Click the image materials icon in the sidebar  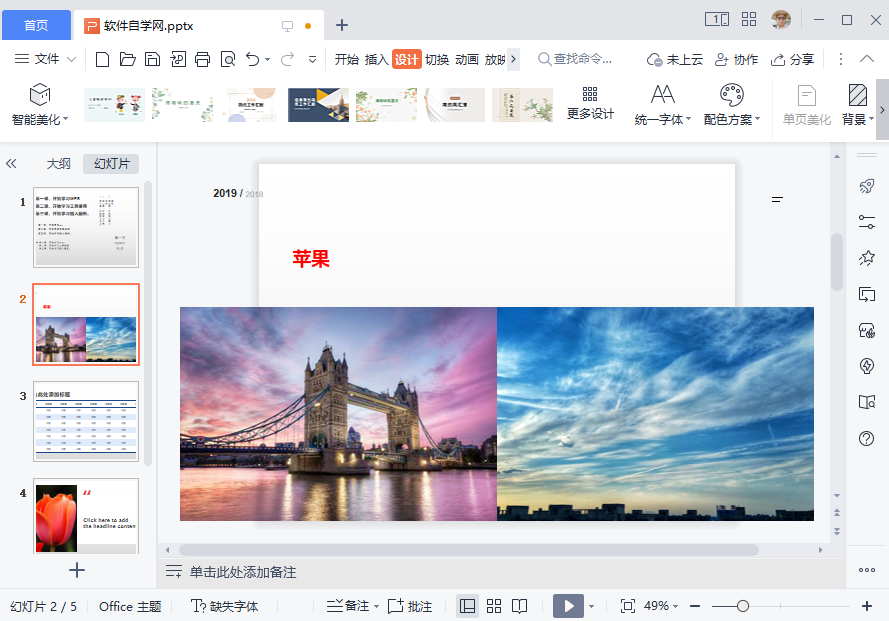[866, 330]
